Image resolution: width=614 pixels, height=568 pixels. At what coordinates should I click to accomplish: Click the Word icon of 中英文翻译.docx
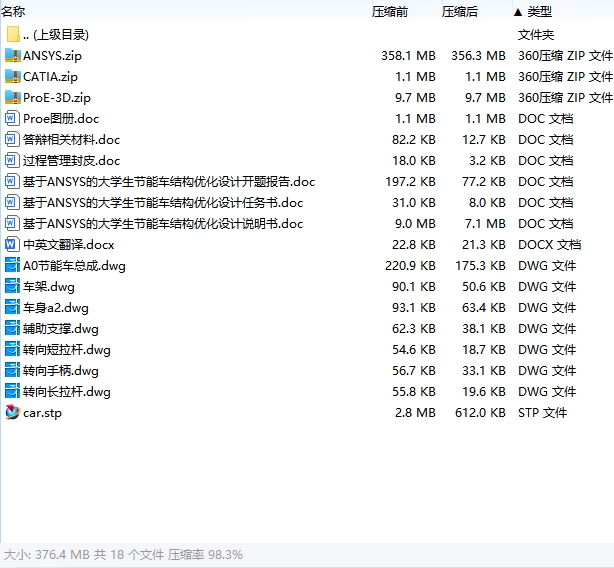(x=12, y=245)
